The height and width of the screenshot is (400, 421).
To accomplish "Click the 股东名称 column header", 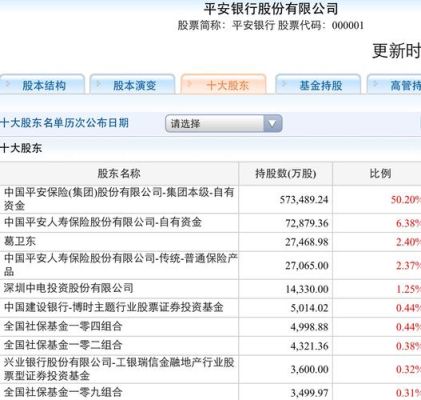I will pos(119,173).
